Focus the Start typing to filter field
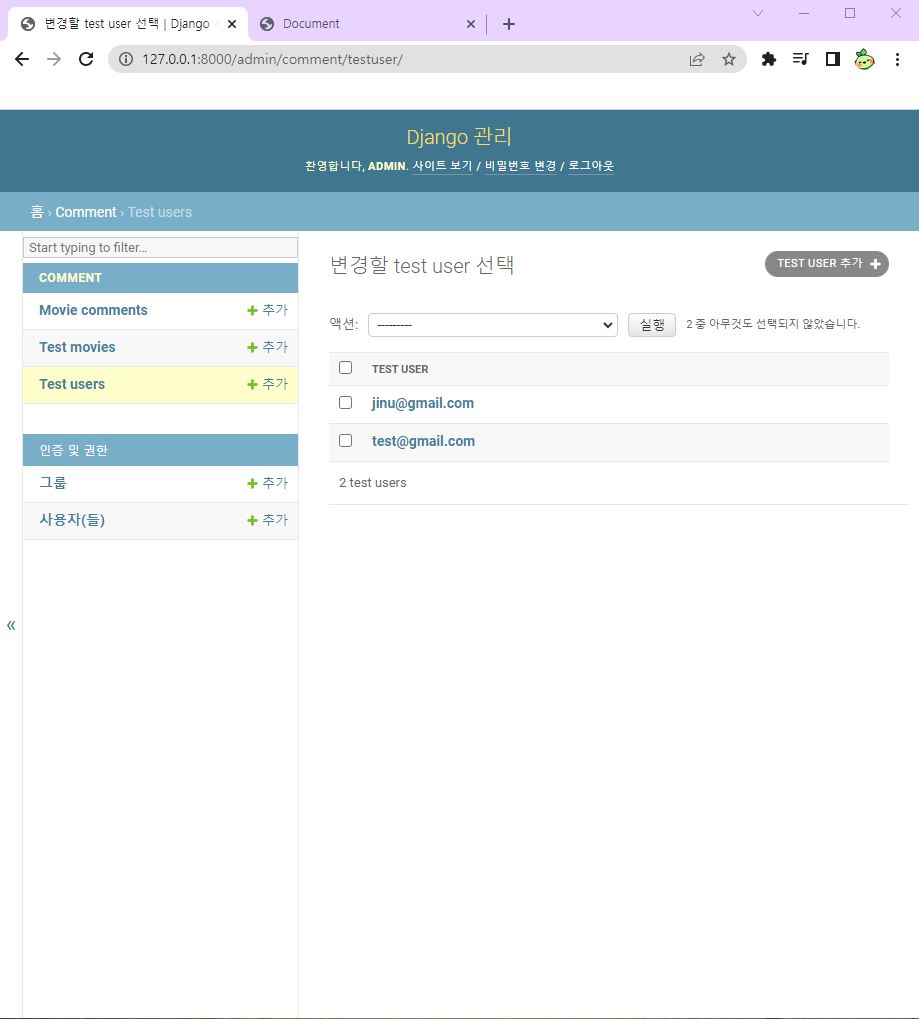Image resolution: width=919 pixels, height=1019 pixels. pyautogui.click(x=161, y=248)
